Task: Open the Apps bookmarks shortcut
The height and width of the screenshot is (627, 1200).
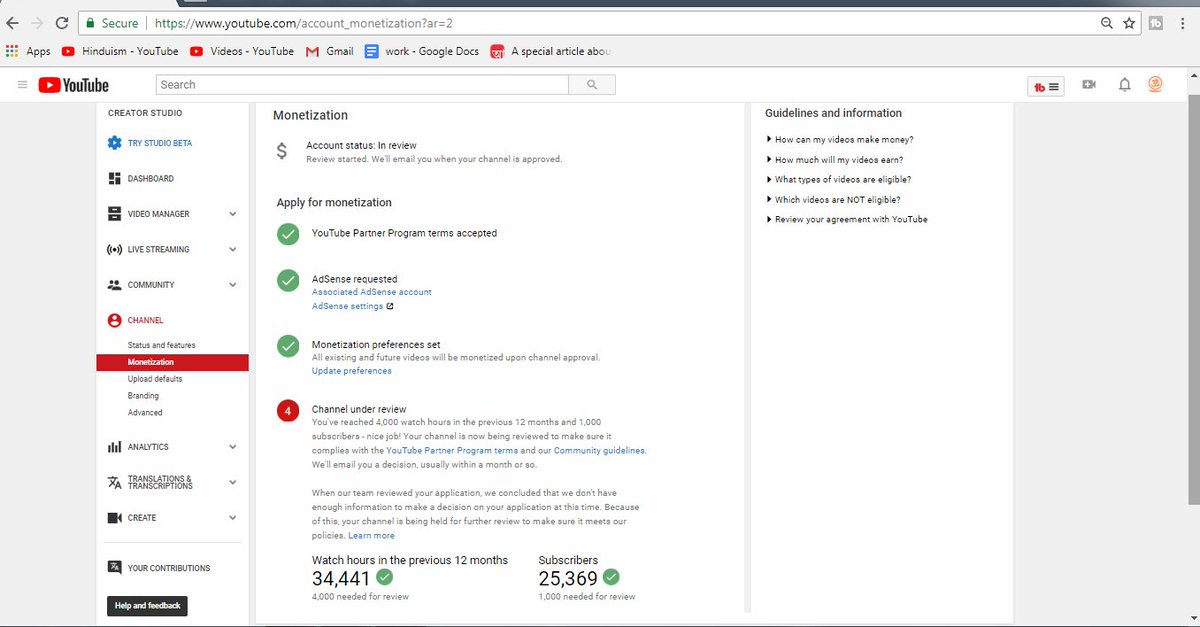Action: [x=28, y=51]
